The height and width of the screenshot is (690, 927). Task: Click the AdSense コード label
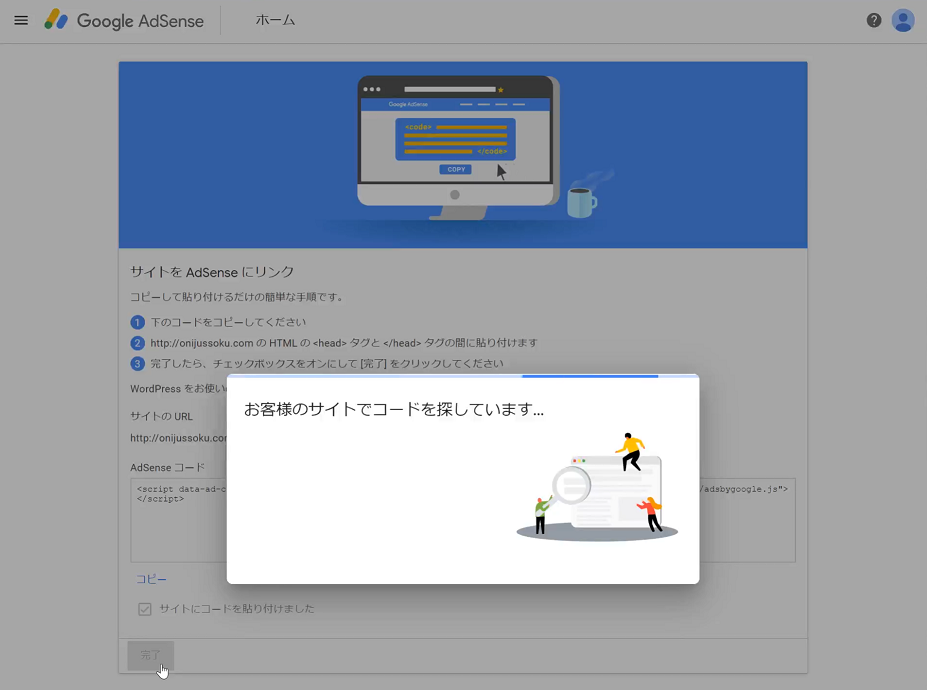pos(167,467)
